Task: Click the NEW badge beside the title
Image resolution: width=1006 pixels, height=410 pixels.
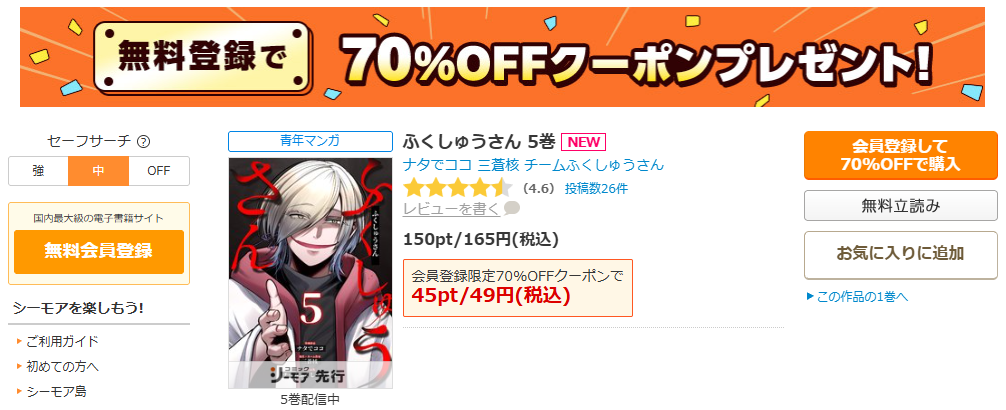Action: pyautogui.click(x=583, y=142)
